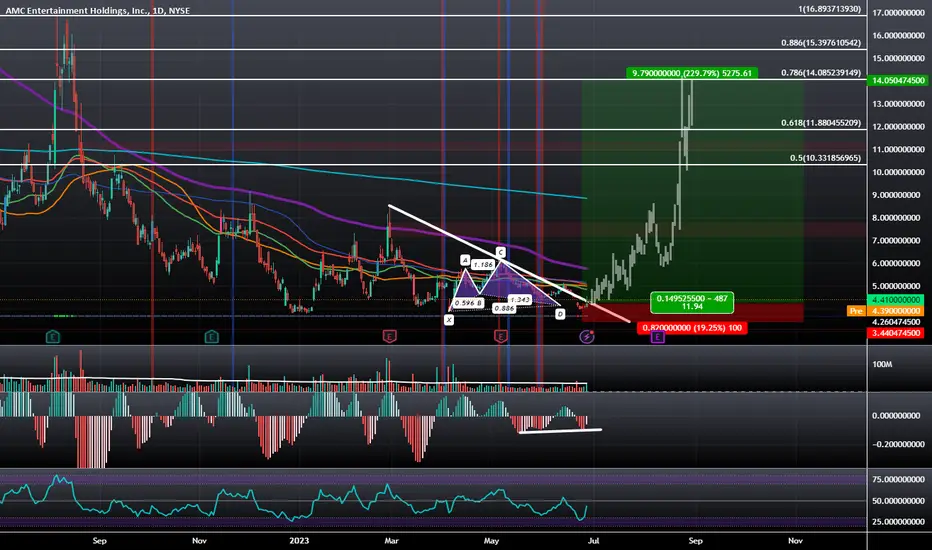
Task: Click the 1.343 harmonic ratio label
Action: point(519,299)
